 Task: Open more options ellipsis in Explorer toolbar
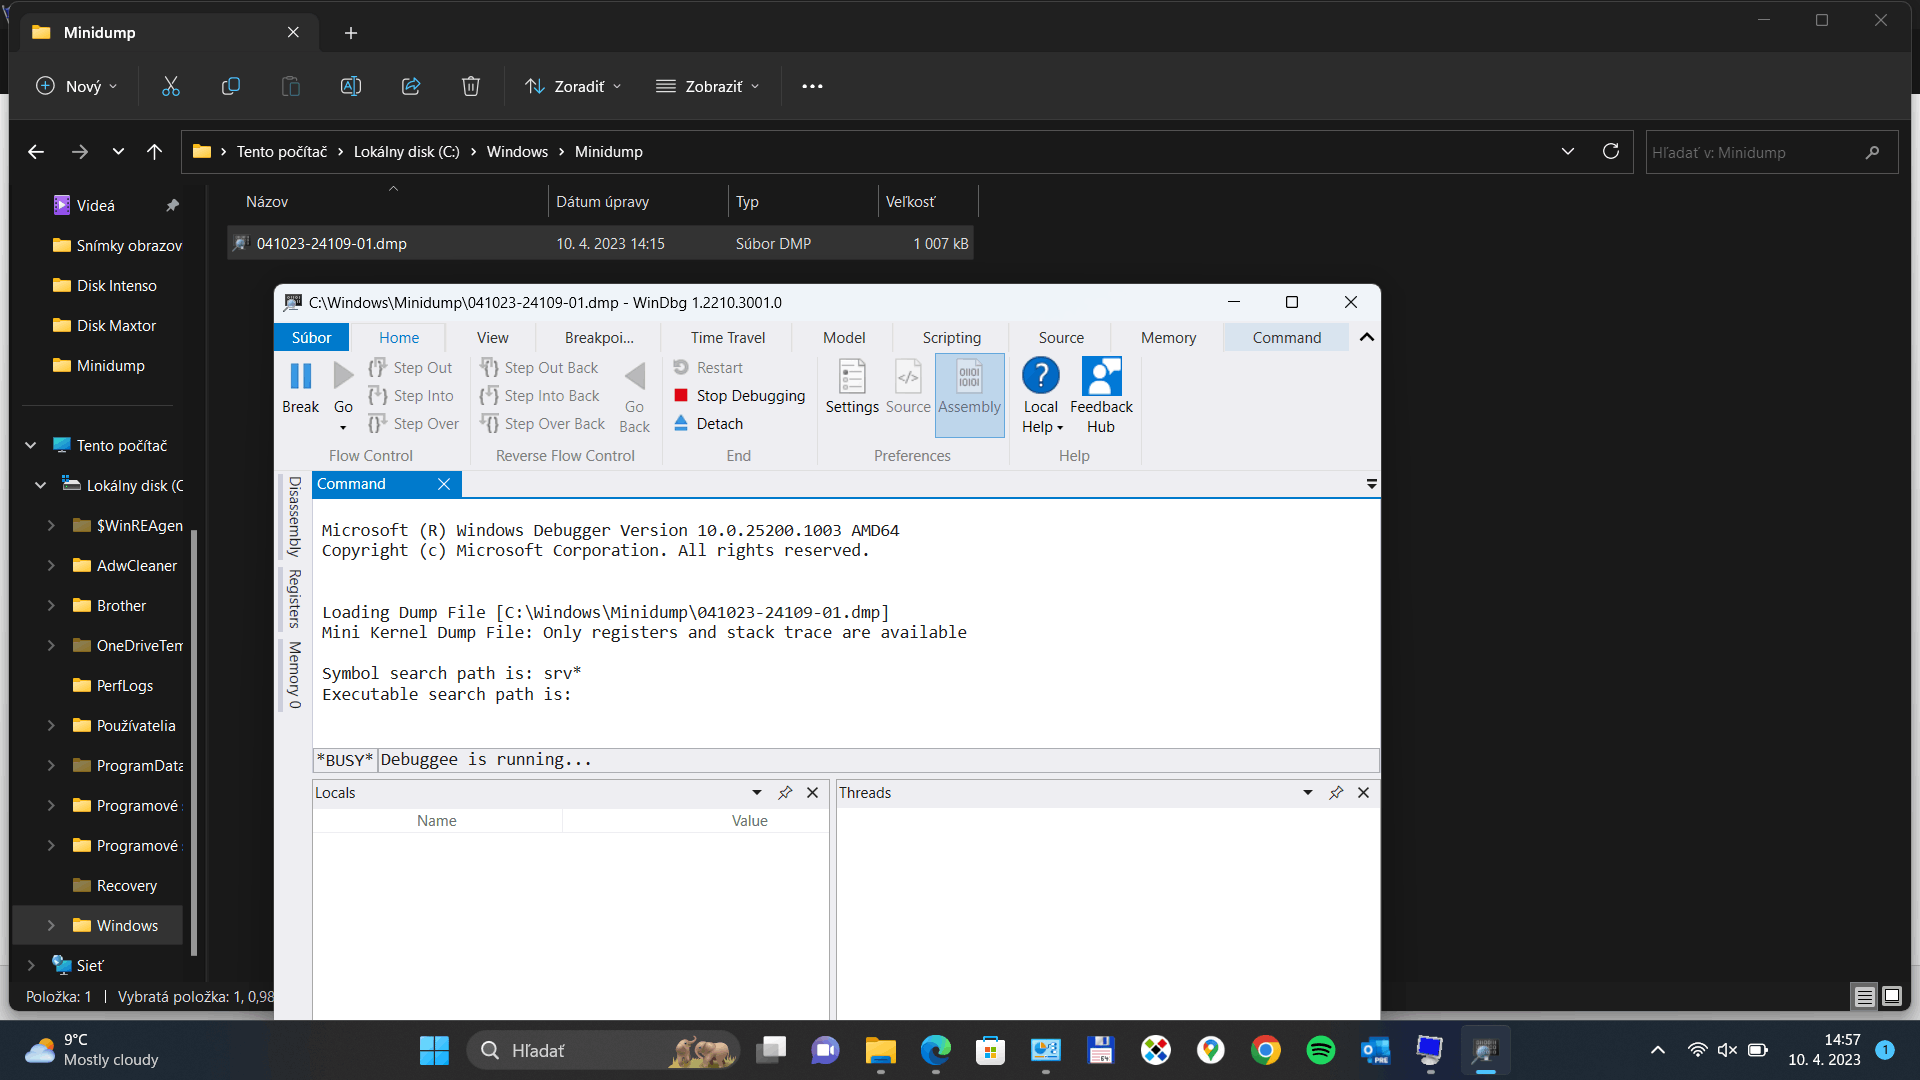click(x=812, y=87)
